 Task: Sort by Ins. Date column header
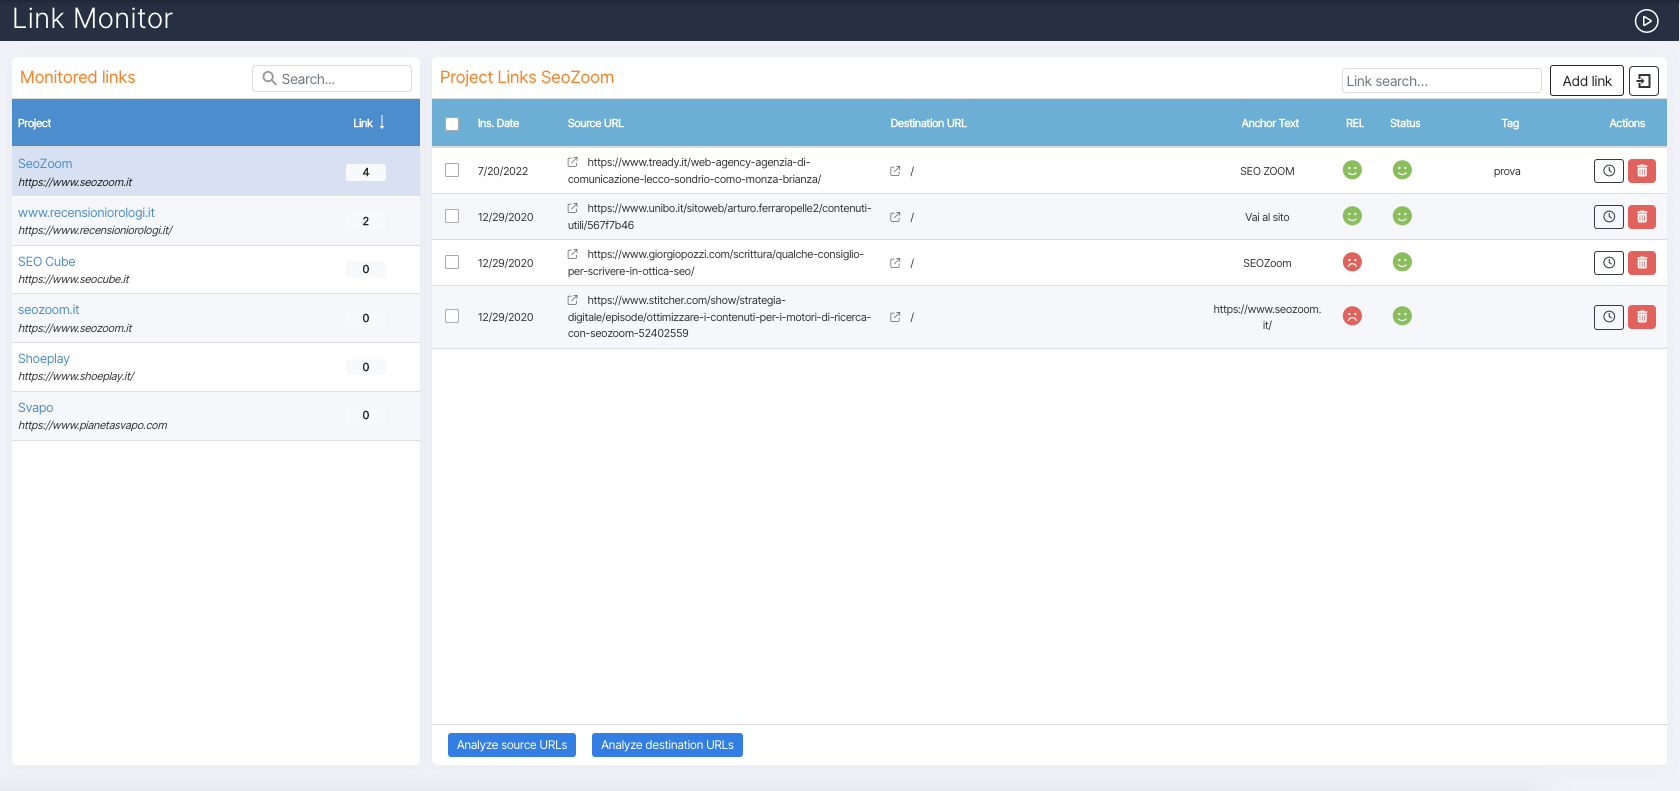click(x=498, y=124)
